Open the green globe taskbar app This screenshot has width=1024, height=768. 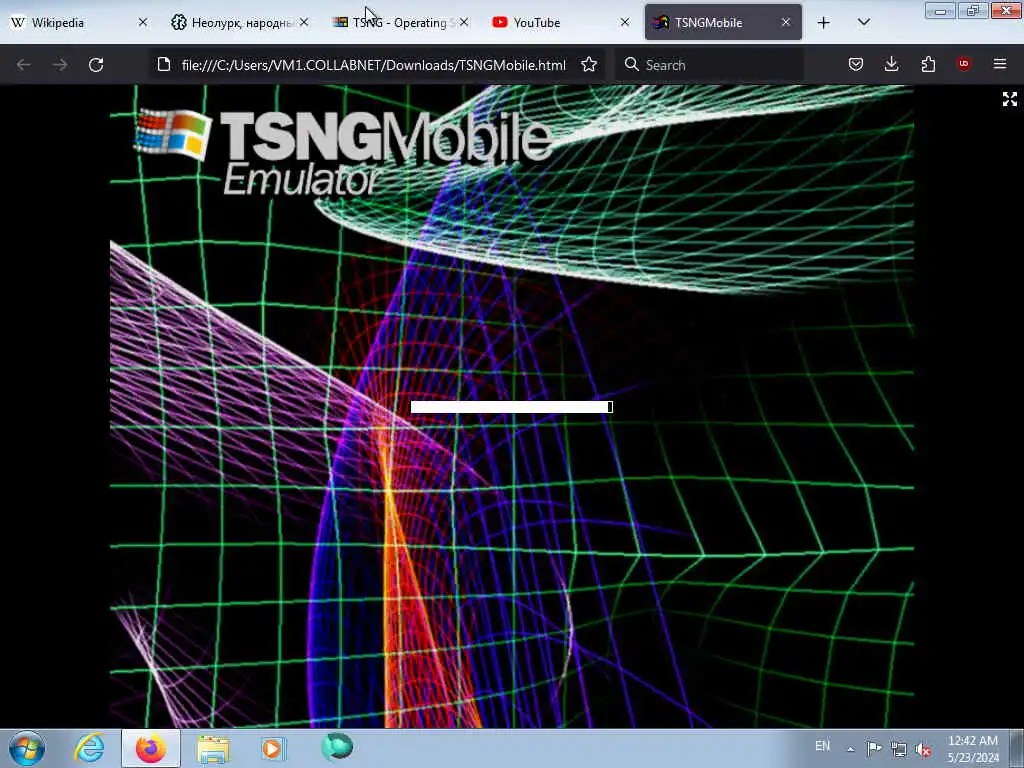(336, 747)
